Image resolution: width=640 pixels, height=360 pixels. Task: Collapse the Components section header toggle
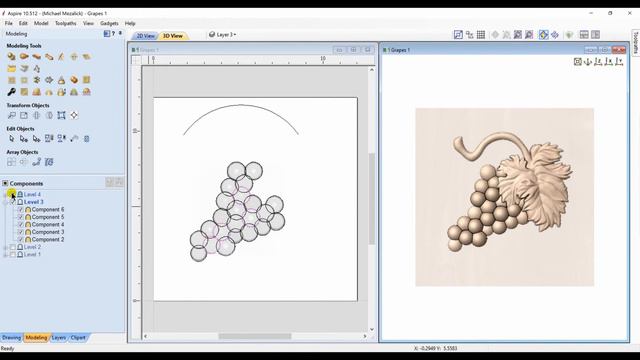tap(5, 183)
